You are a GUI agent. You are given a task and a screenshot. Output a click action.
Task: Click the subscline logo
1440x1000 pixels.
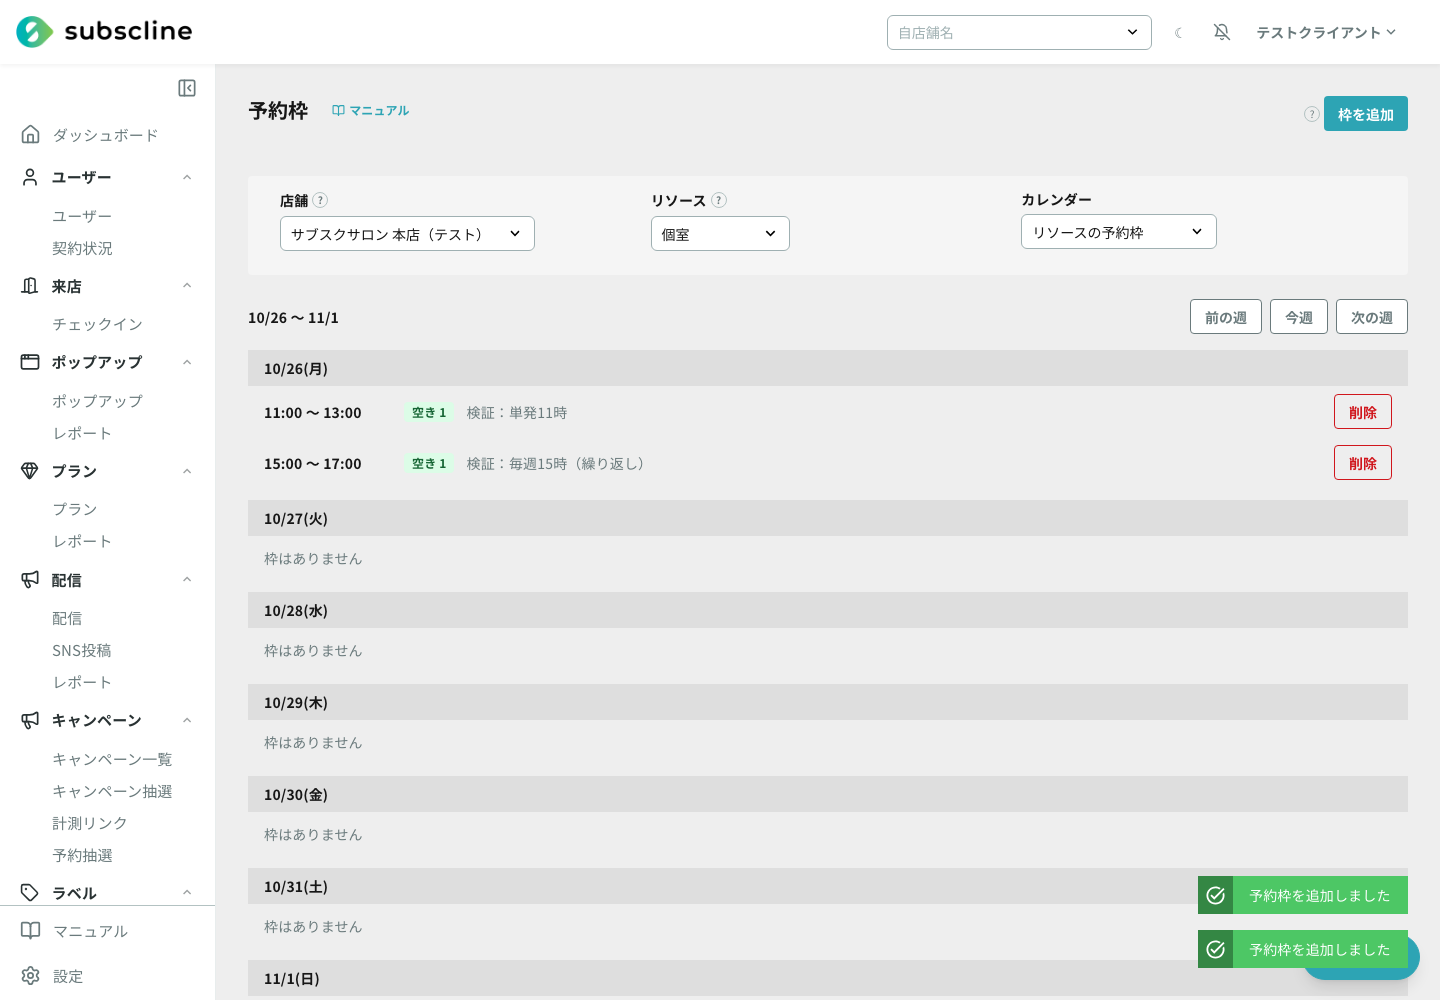[x=104, y=32]
